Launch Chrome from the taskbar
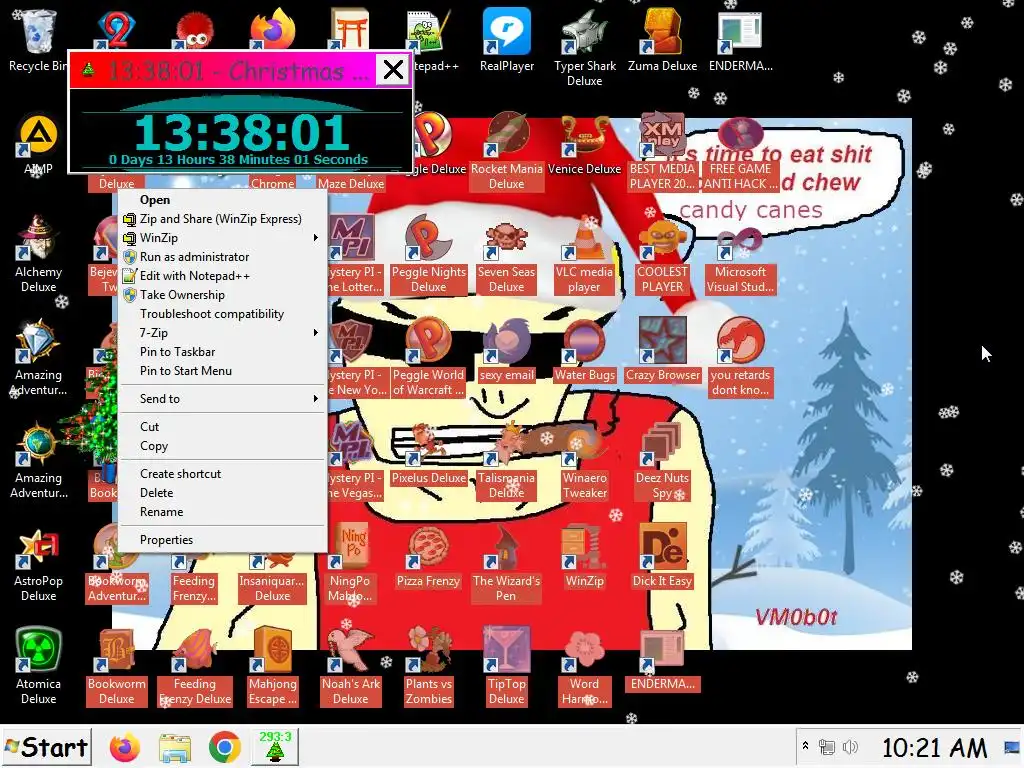 click(224, 747)
